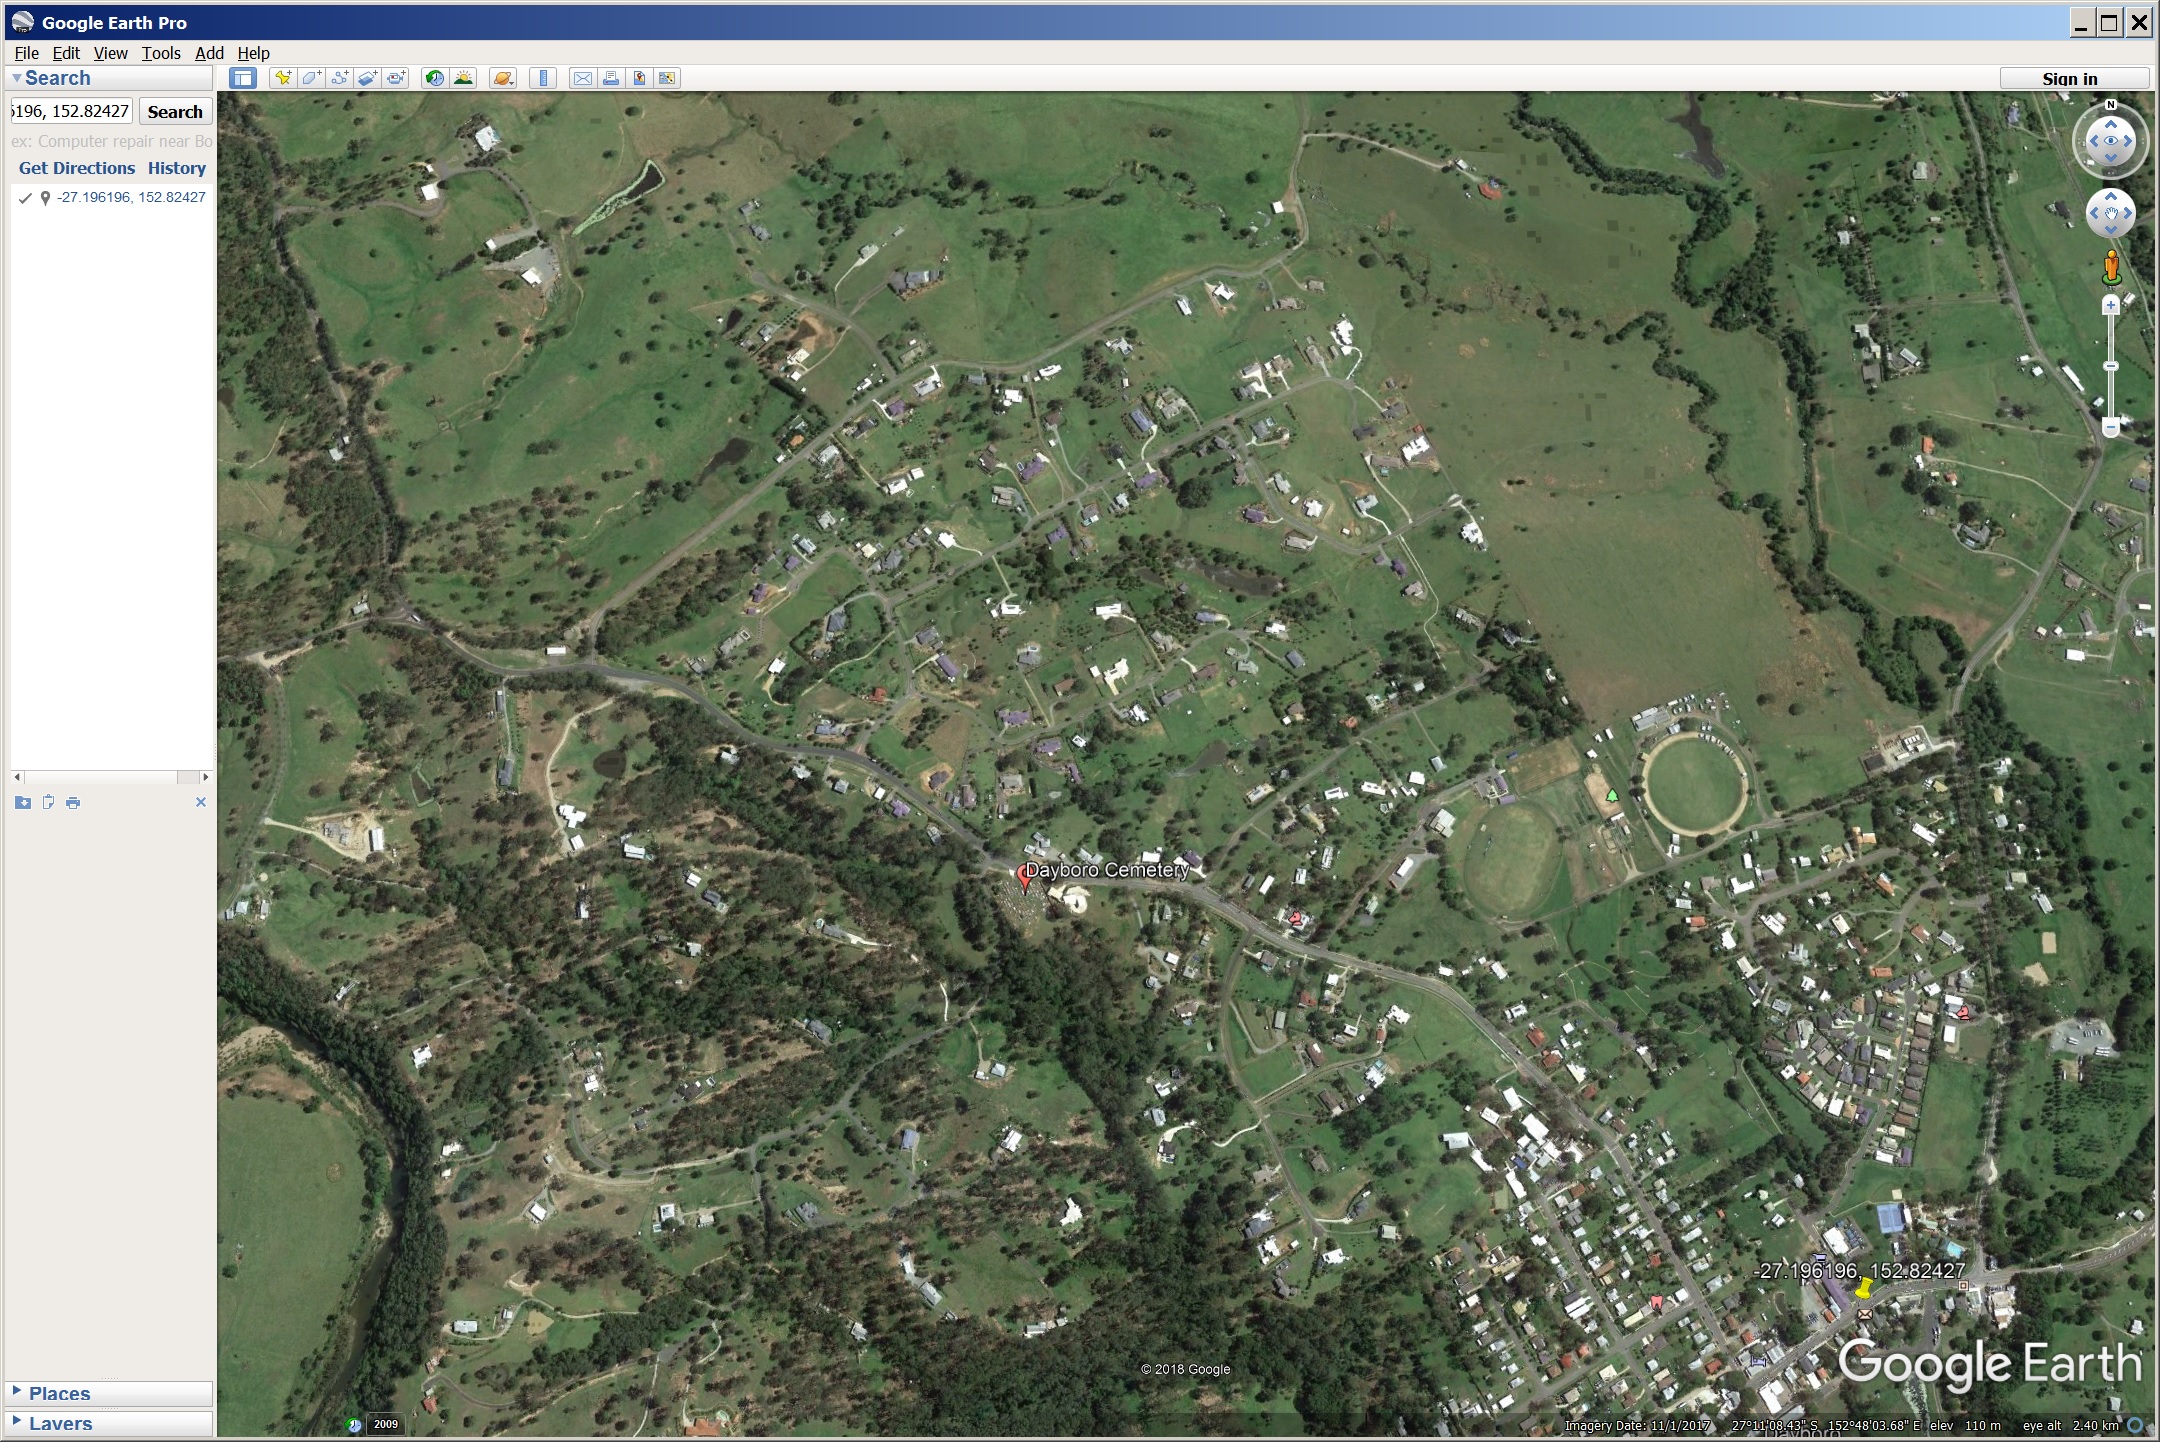Open the View menu
The width and height of the screenshot is (2160, 1442).
(x=110, y=53)
